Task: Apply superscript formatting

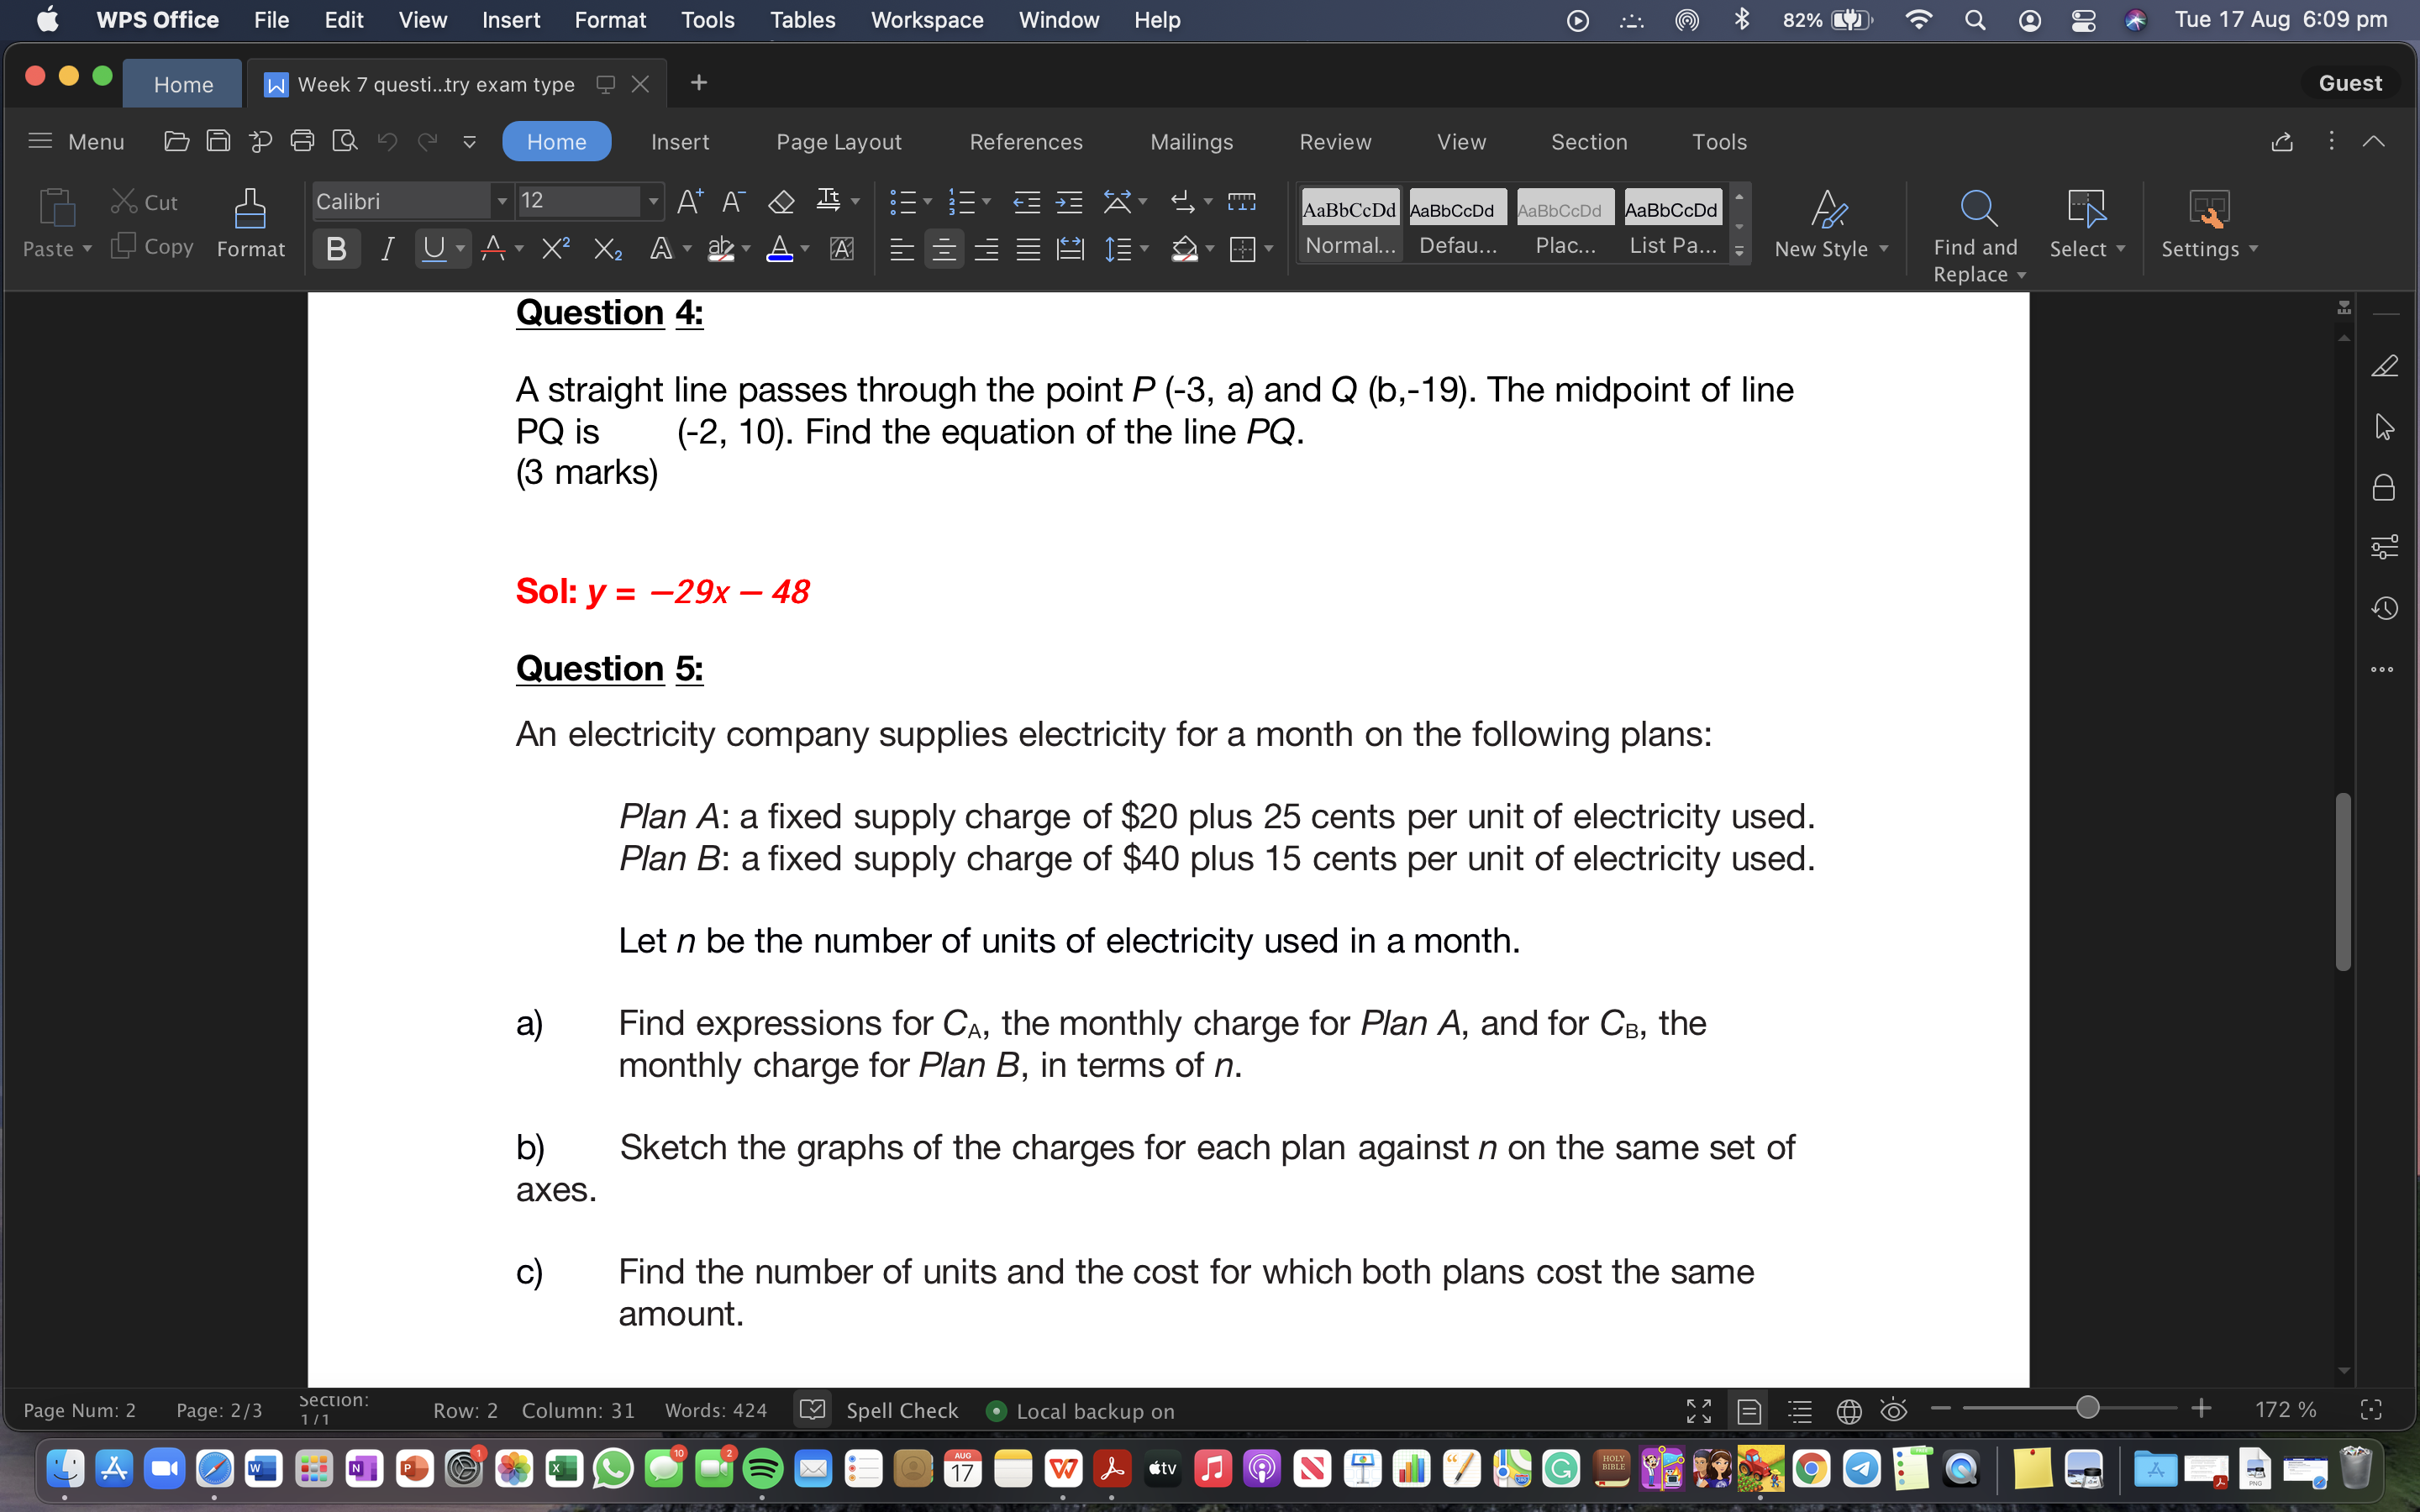Action: [555, 248]
